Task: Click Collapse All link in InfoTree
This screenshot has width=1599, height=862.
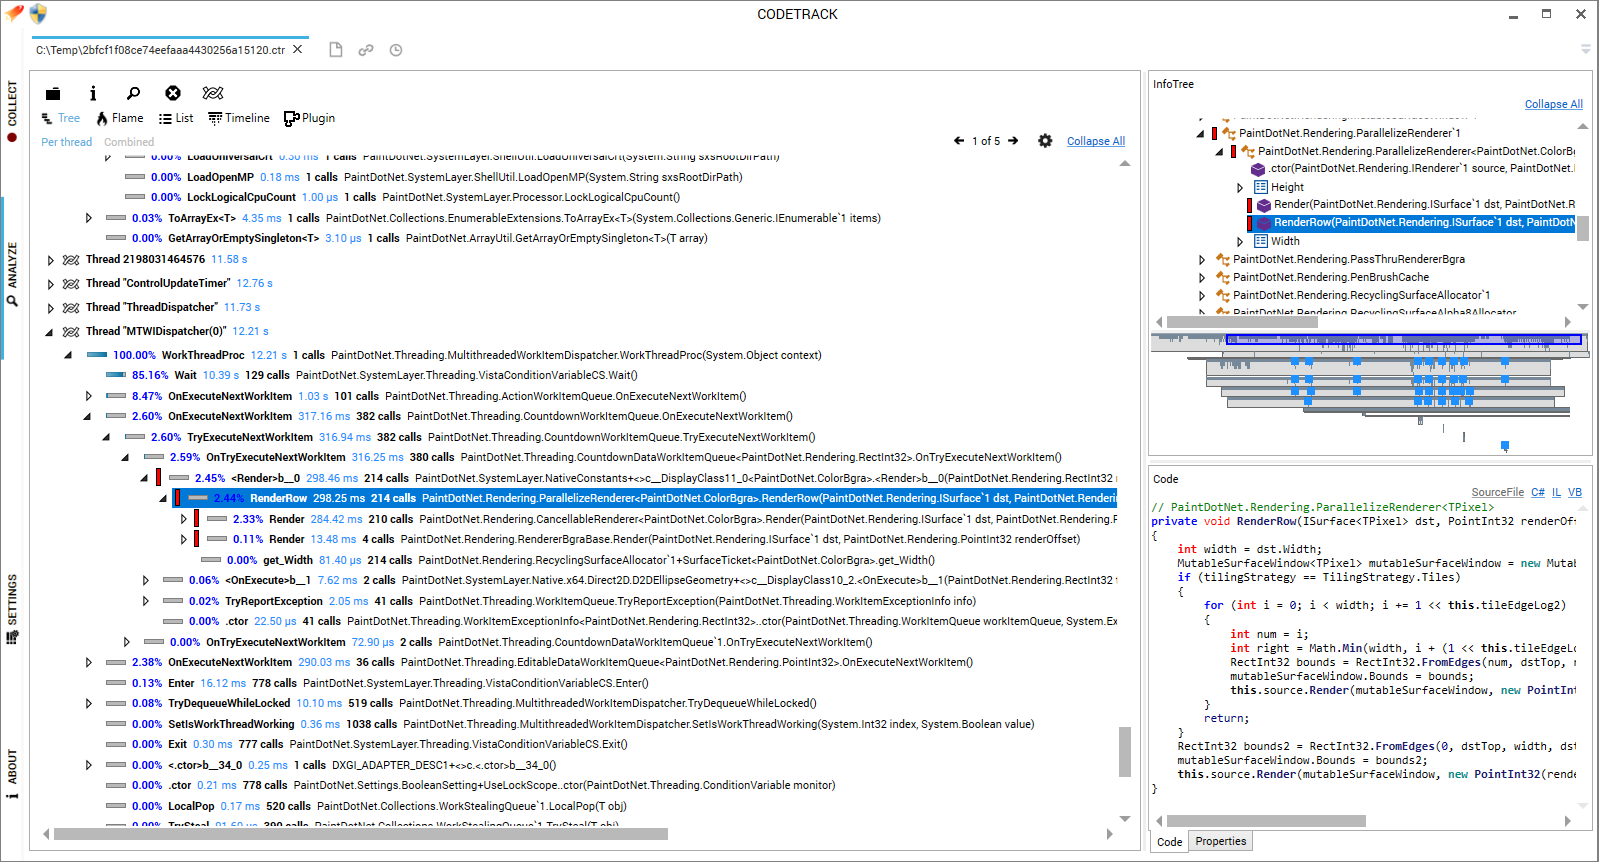Action: 1554,104
